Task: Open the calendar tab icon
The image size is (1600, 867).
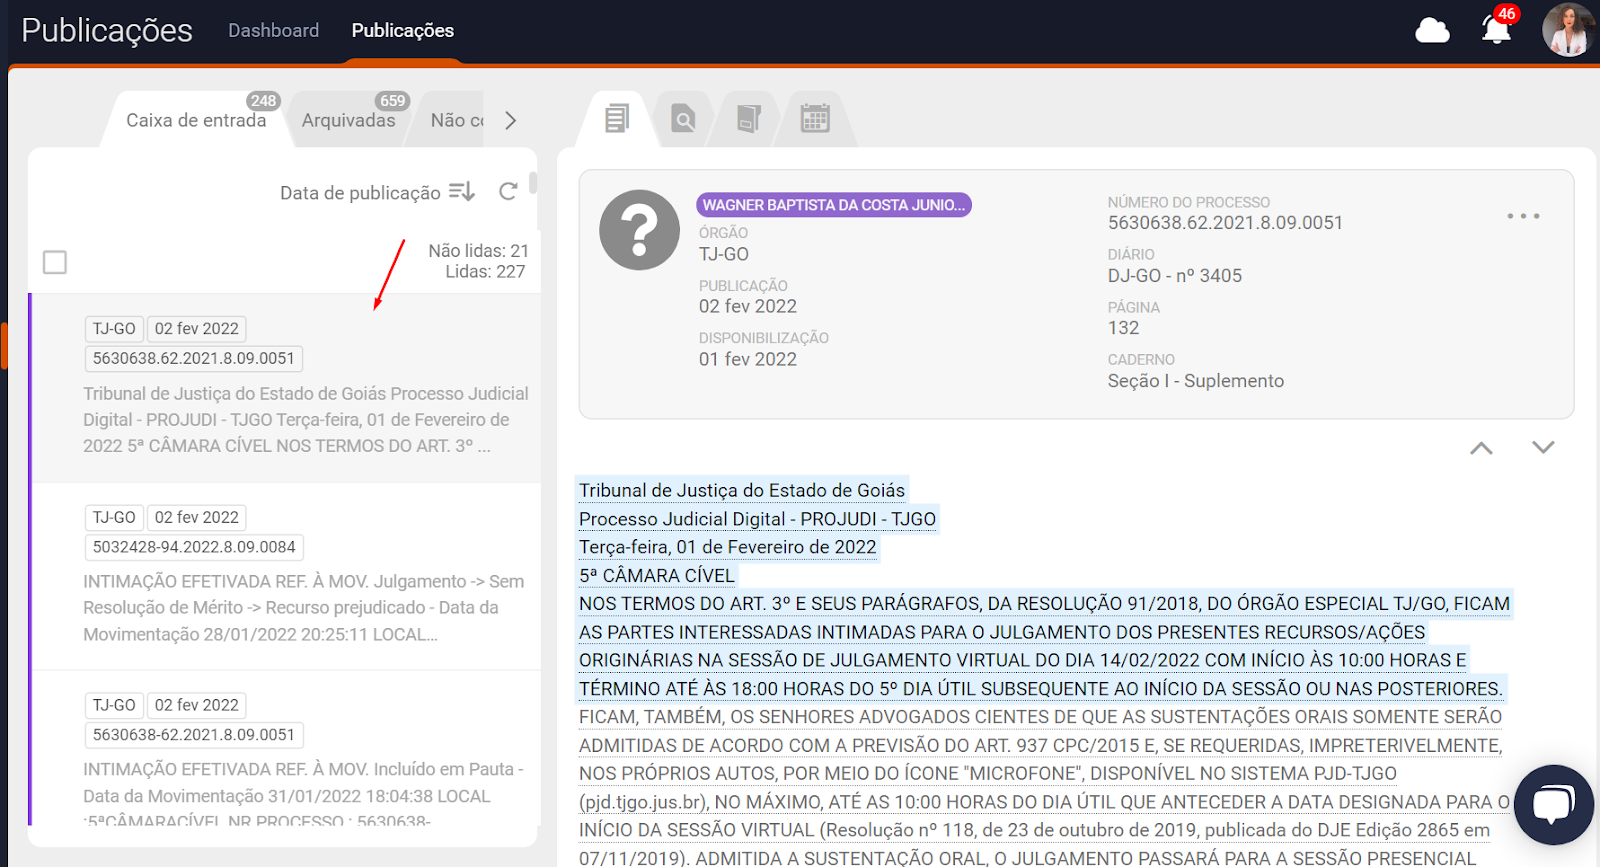Action: (x=815, y=119)
